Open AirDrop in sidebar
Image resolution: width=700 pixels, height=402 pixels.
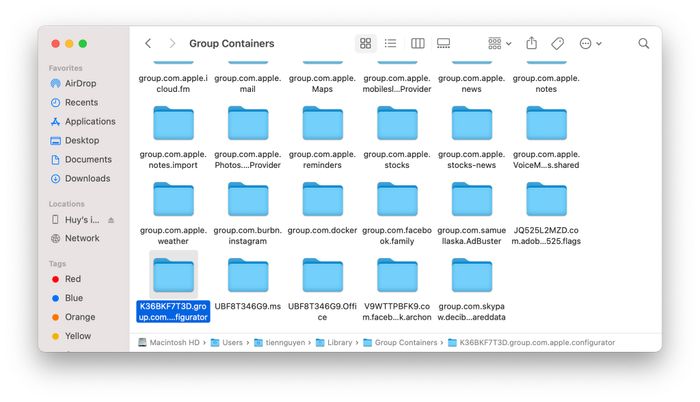[82, 83]
